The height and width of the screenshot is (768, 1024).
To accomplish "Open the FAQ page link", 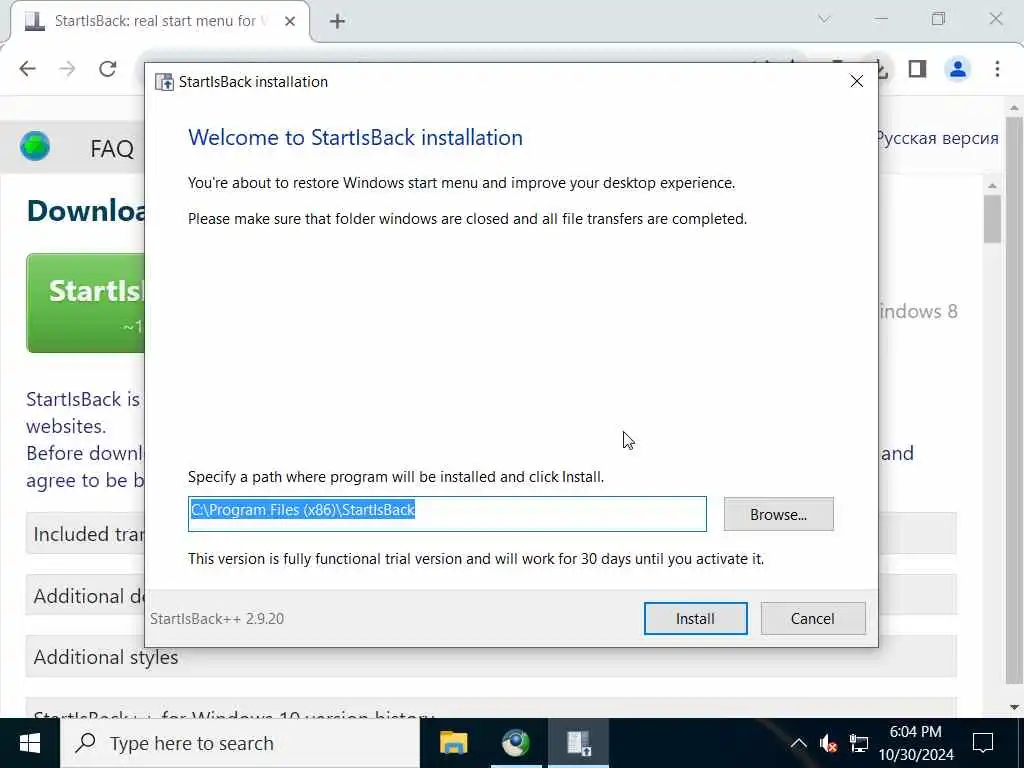I will pyautogui.click(x=112, y=149).
